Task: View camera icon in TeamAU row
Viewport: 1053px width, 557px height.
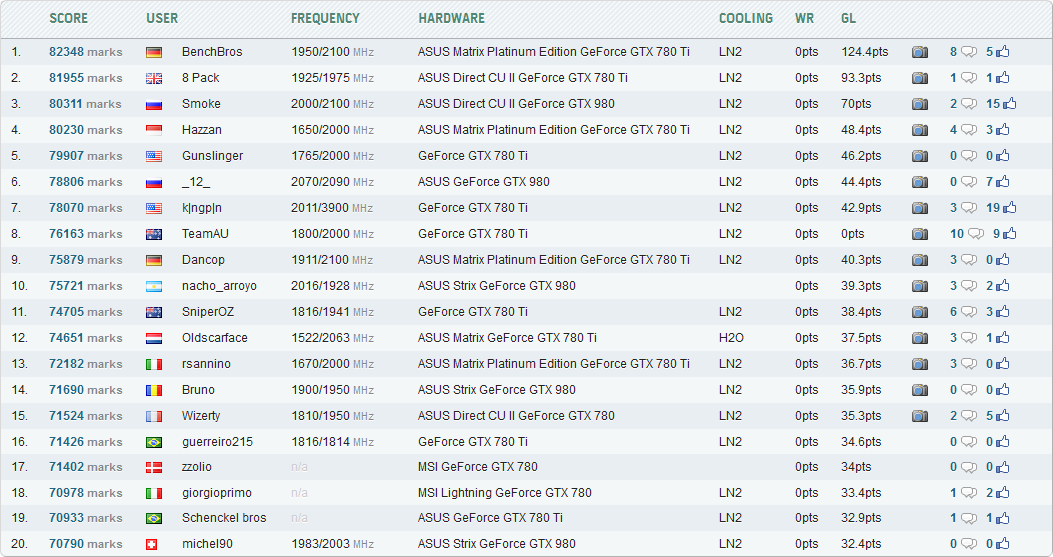Action: pyautogui.click(x=920, y=234)
